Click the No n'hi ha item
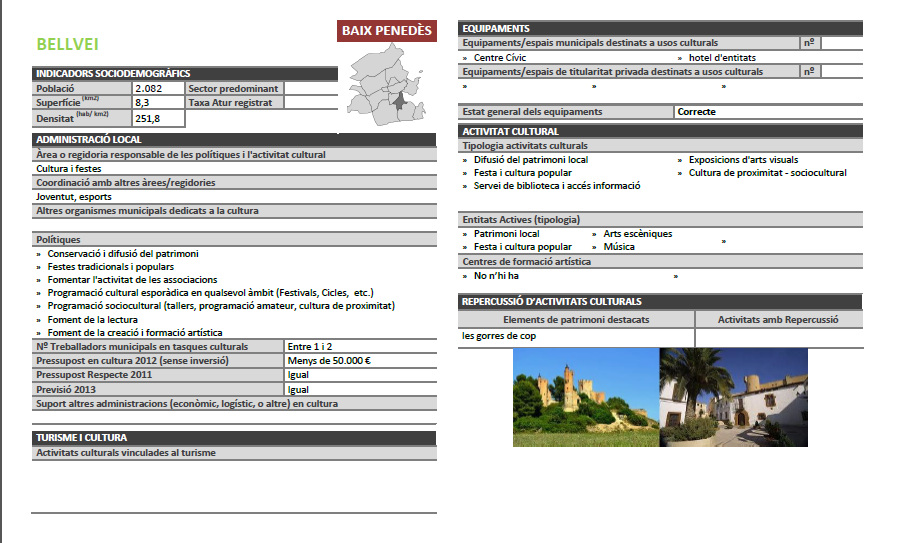The image size is (906, 543). point(496,276)
